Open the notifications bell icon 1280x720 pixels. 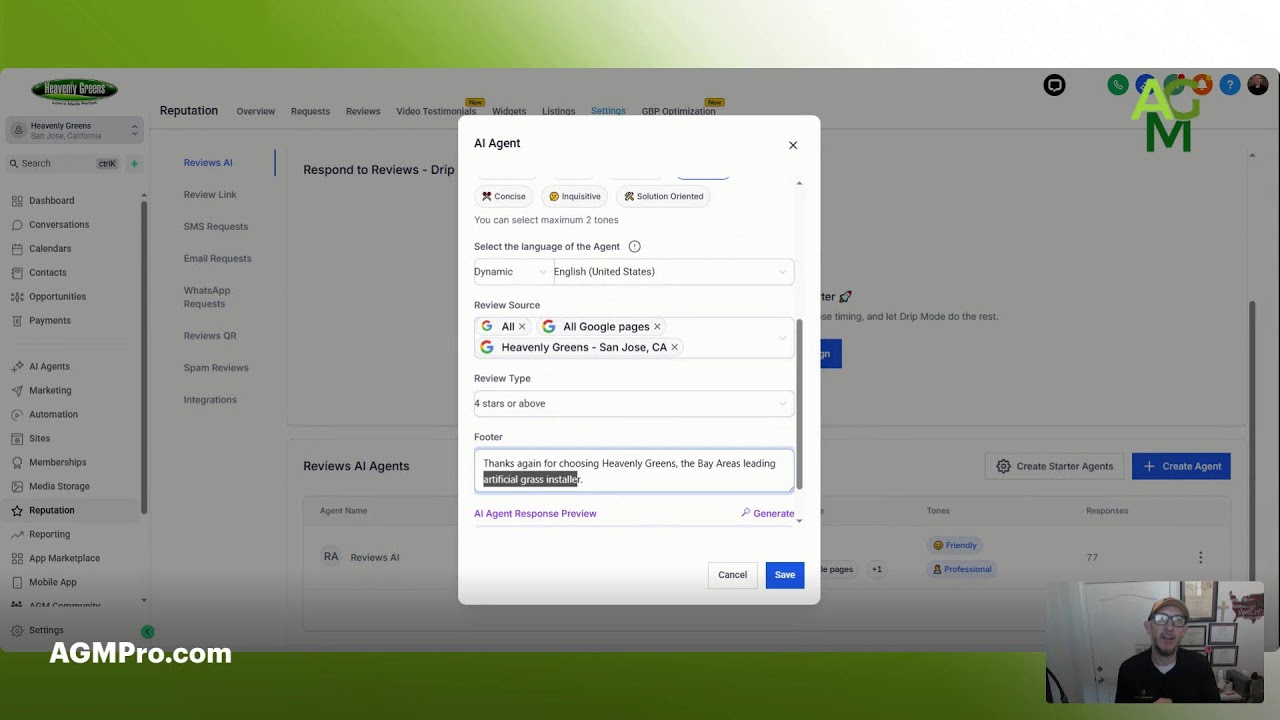coord(1202,85)
